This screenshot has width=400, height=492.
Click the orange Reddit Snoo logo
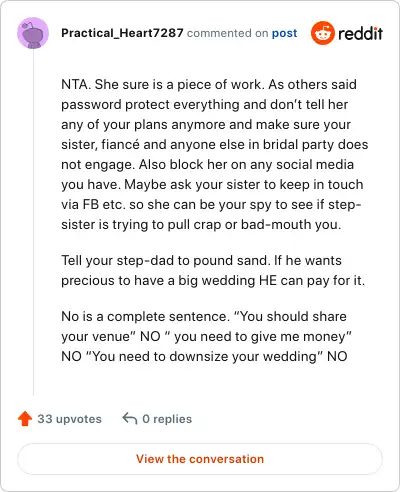pos(322,33)
